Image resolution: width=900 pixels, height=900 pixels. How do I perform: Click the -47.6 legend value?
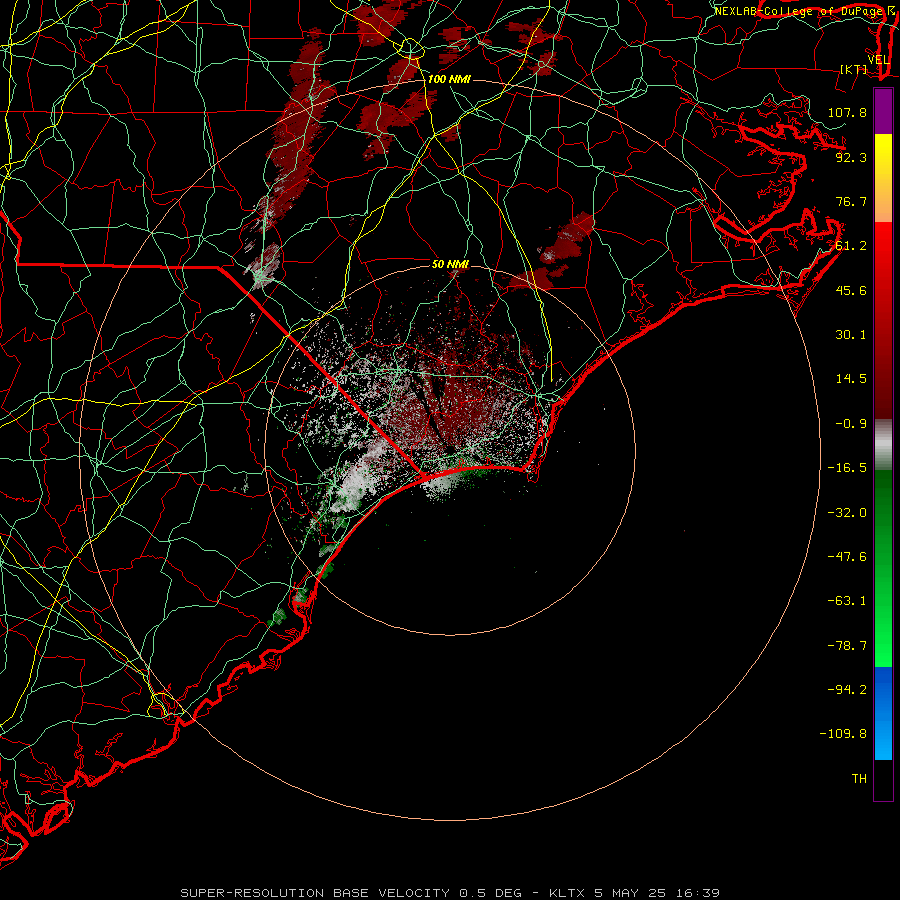point(847,557)
